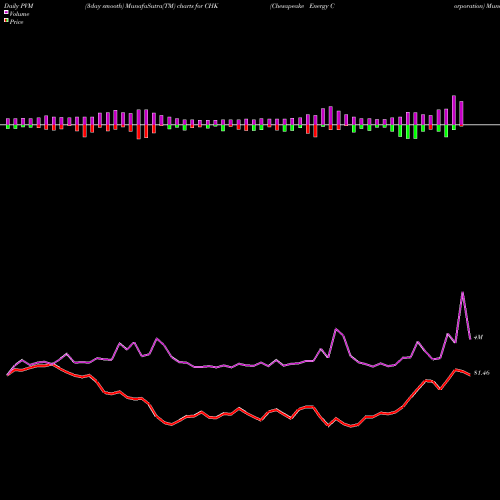Select the Price legend label
Image resolution: width=500 pixels, height=500 pixels.
(x=16, y=22)
